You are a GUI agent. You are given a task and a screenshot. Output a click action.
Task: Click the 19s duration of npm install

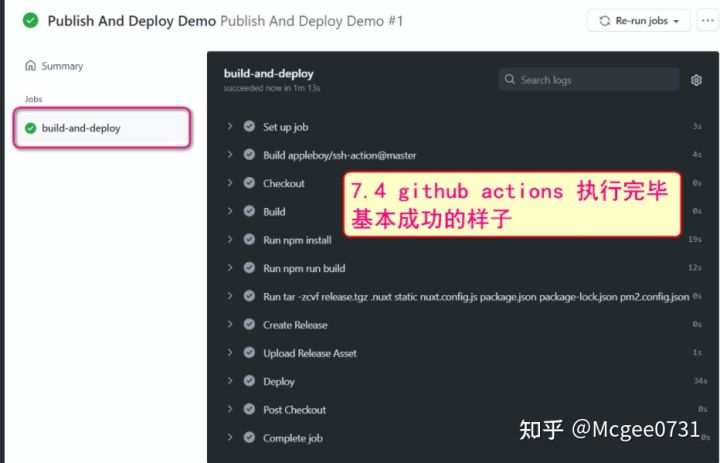[x=695, y=239]
